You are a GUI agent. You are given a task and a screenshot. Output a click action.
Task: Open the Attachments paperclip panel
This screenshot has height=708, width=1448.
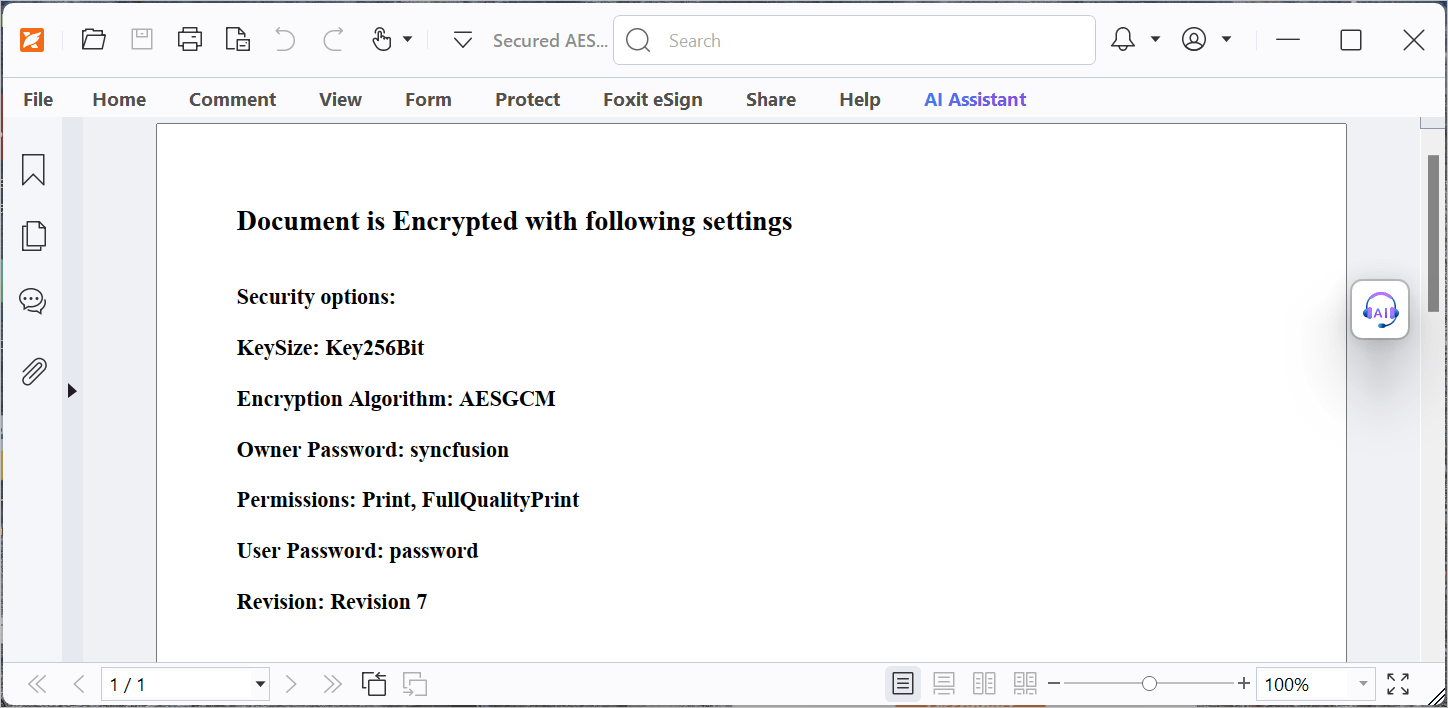pos(33,372)
